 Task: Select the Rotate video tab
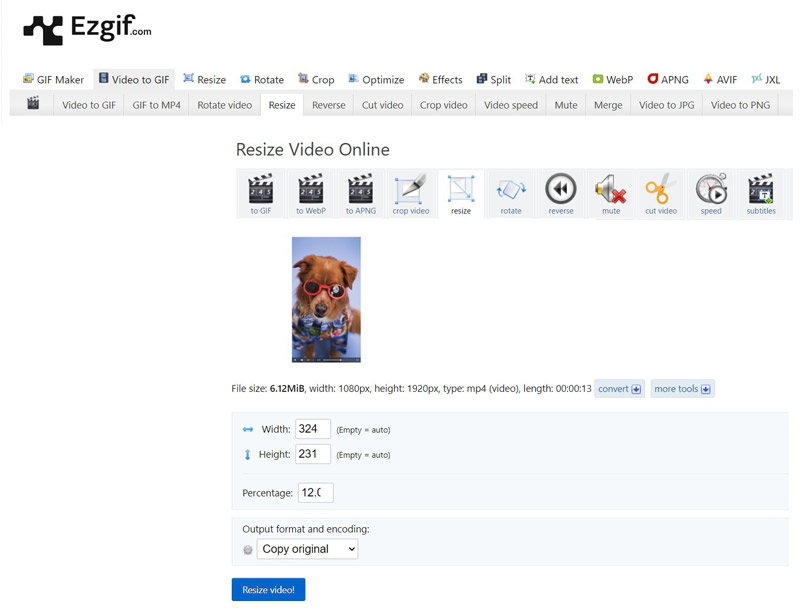coord(224,105)
